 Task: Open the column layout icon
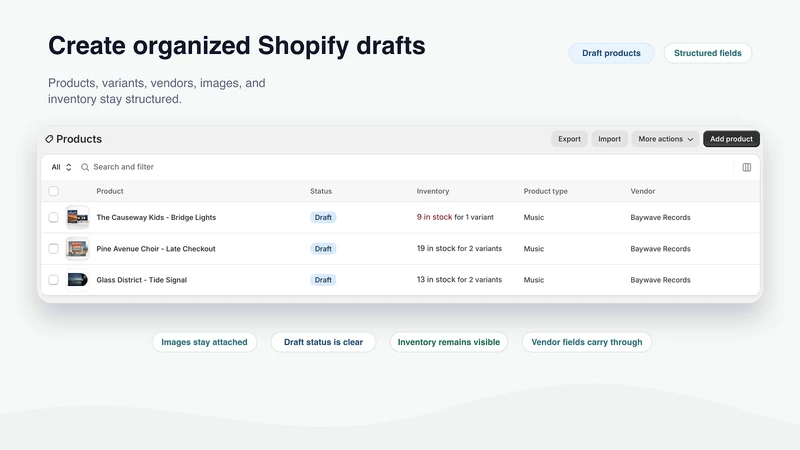(x=746, y=167)
